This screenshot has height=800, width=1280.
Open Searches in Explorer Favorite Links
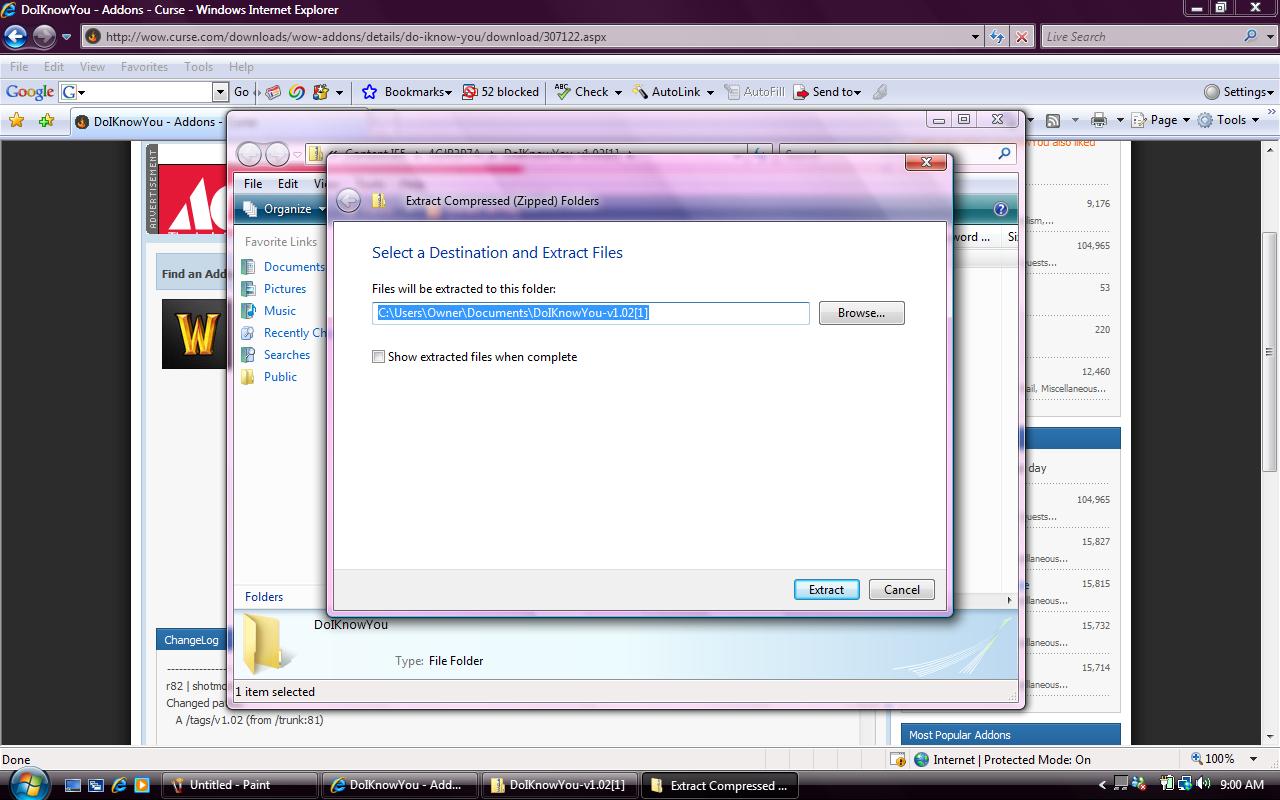click(x=287, y=355)
